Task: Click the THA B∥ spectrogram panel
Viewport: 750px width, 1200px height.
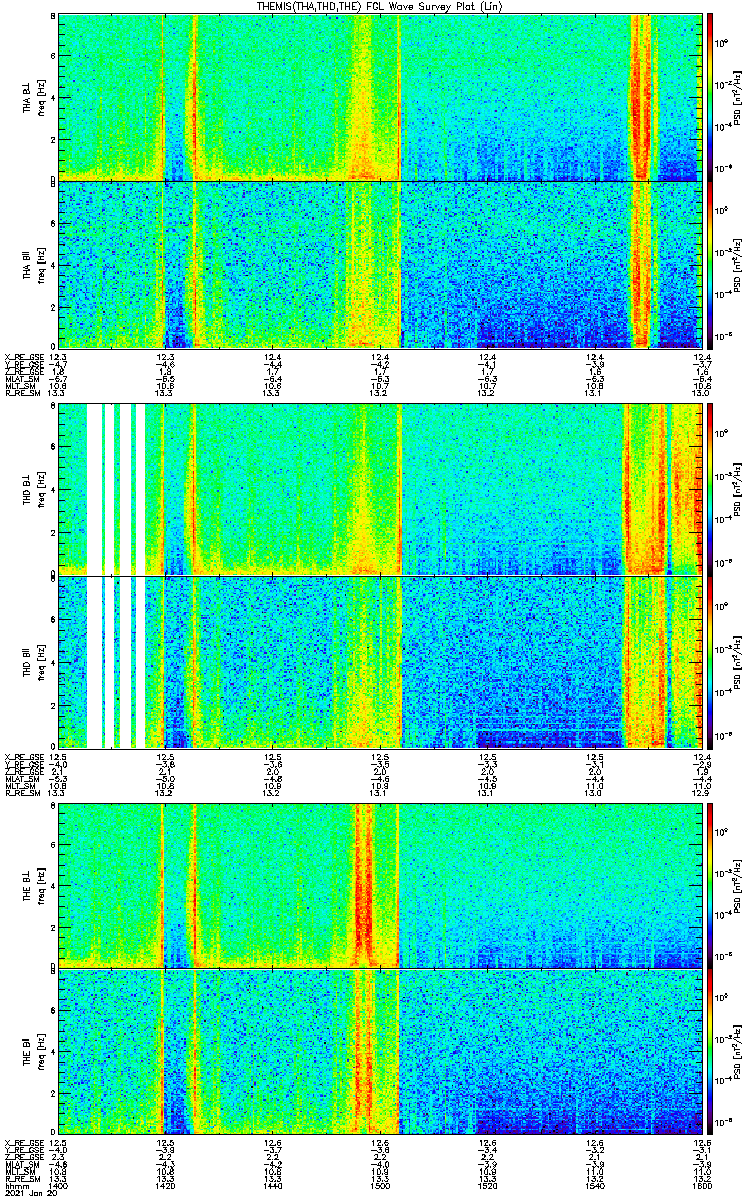Action: (x=378, y=264)
